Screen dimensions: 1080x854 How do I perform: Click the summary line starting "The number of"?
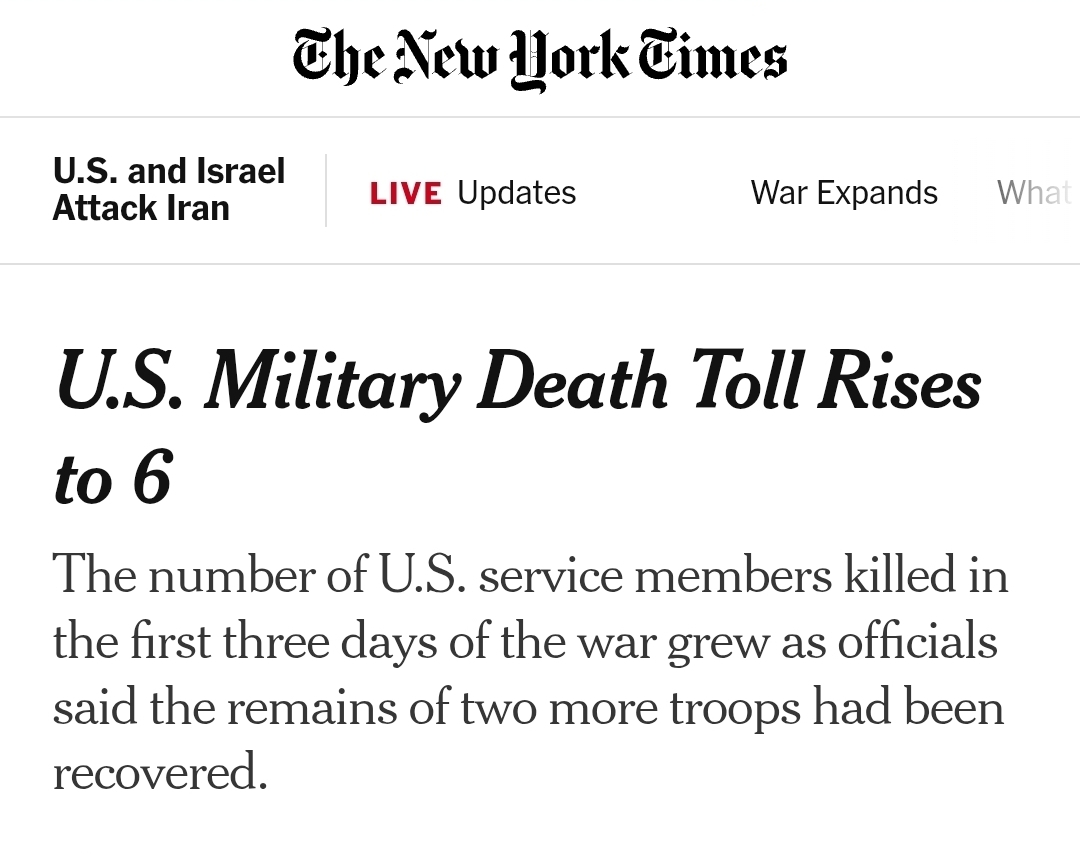[x=530, y=577]
